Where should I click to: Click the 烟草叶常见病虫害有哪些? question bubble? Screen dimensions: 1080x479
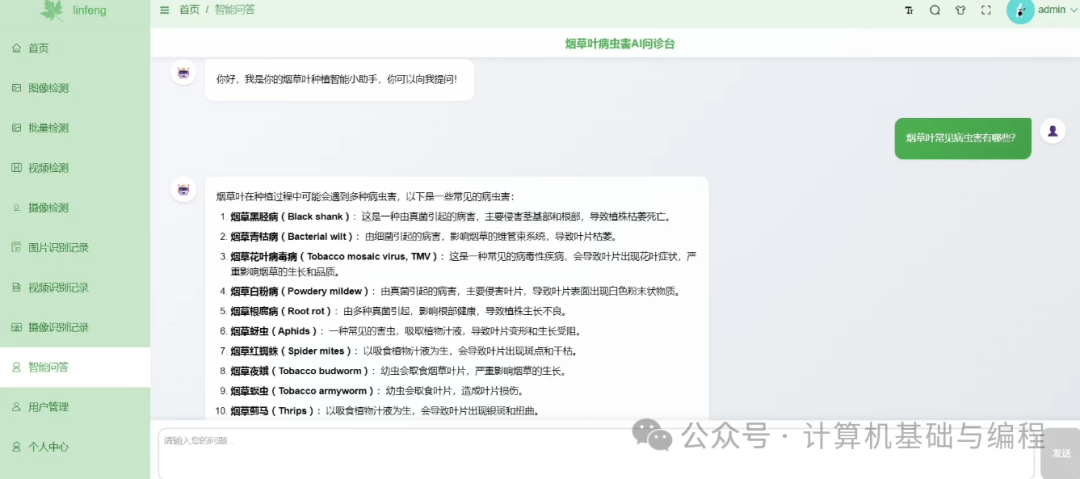click(963, 138)
